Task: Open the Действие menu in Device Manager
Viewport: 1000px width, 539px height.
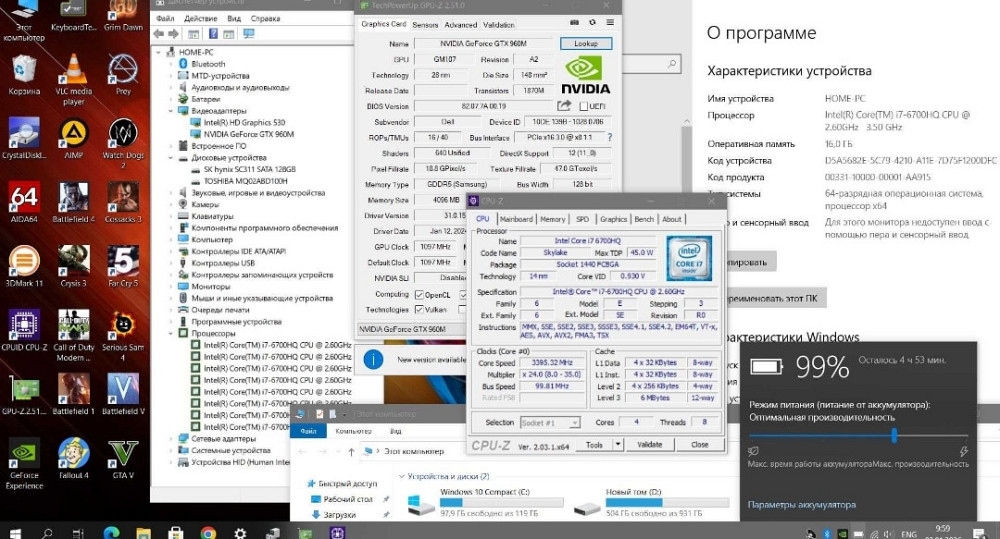Action: click(201, 18)
